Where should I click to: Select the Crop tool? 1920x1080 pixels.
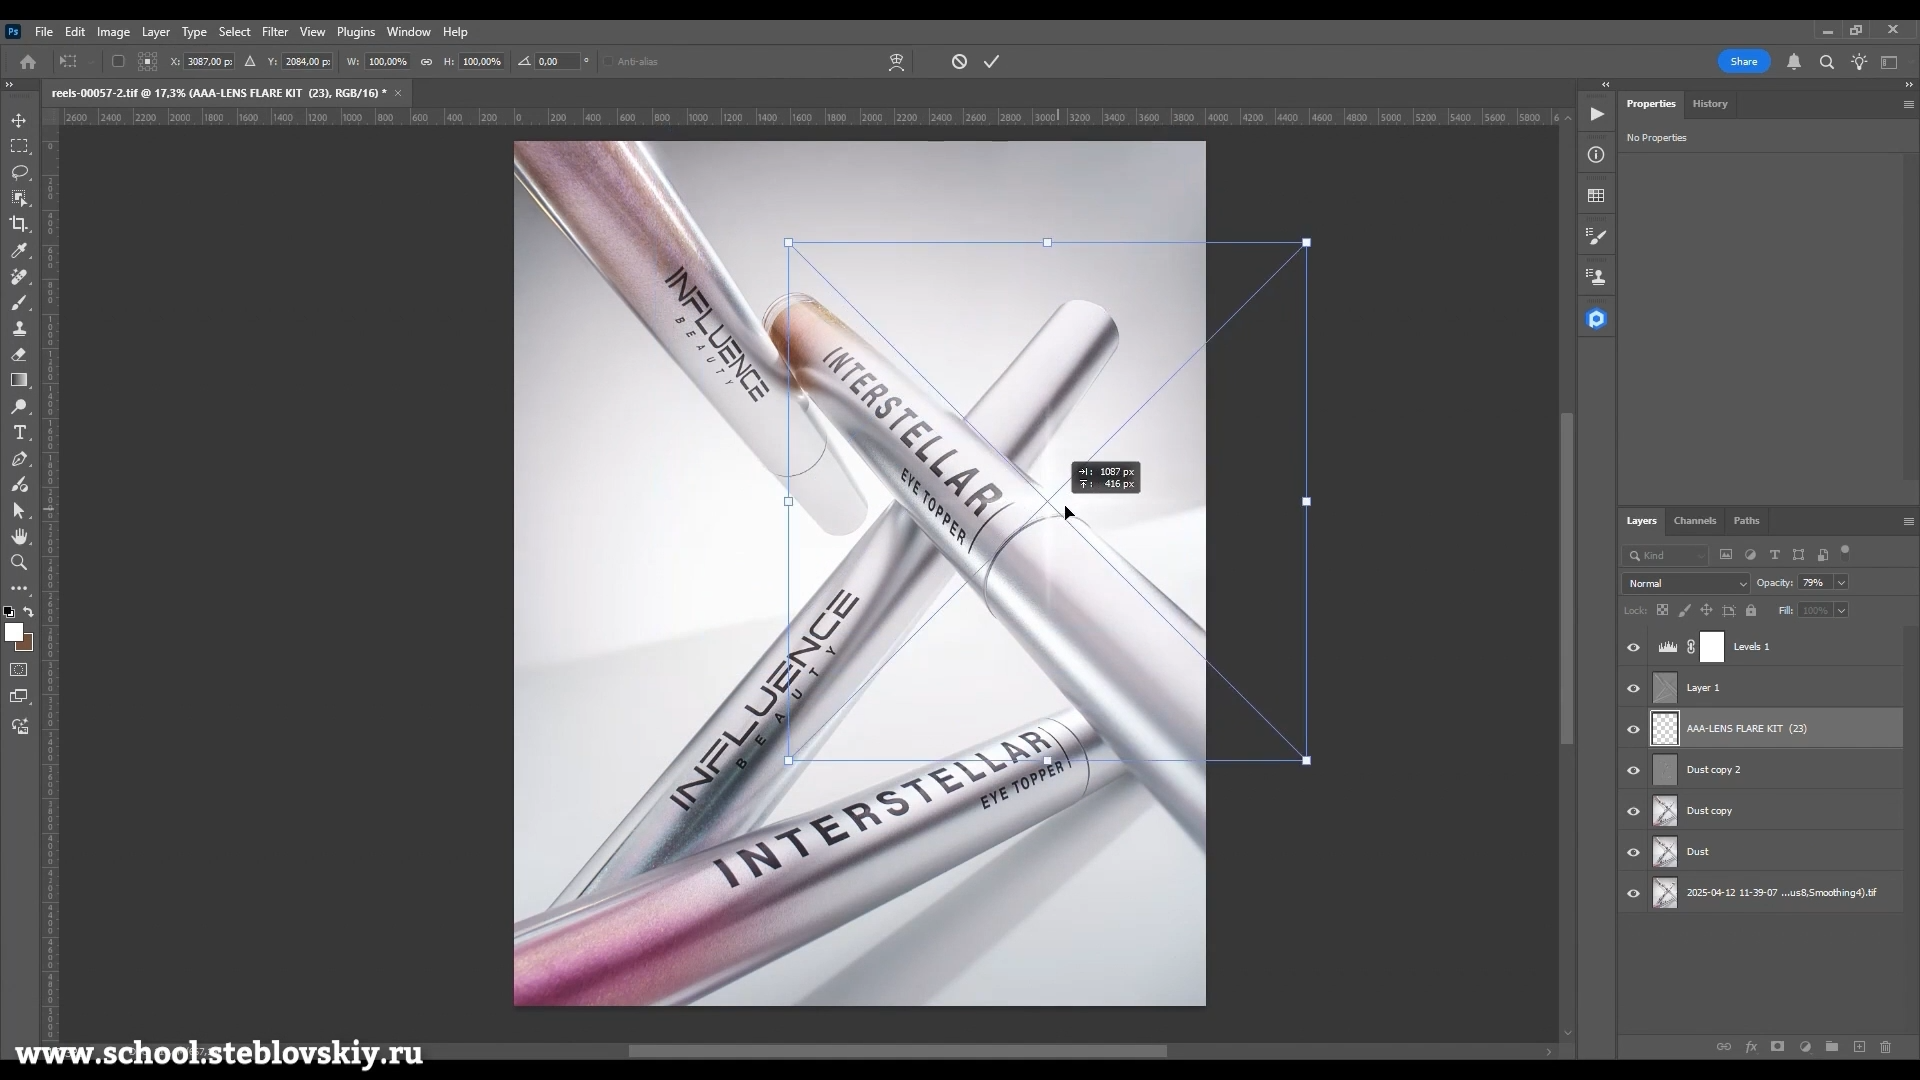coord(19,225)
